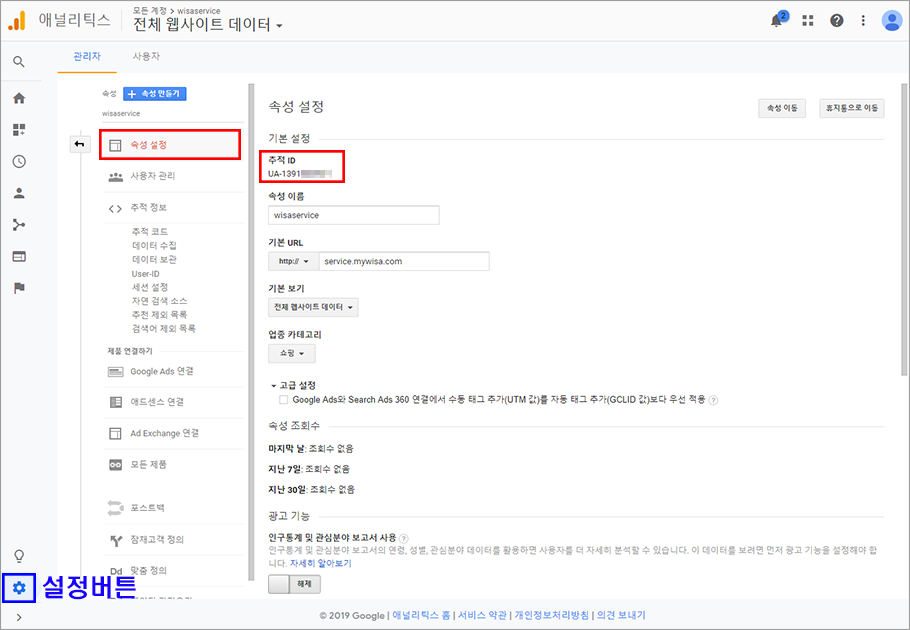Open the http:// protocol dropdown
The width and height of the screenshot is (910, 630).
pos(293,262)
